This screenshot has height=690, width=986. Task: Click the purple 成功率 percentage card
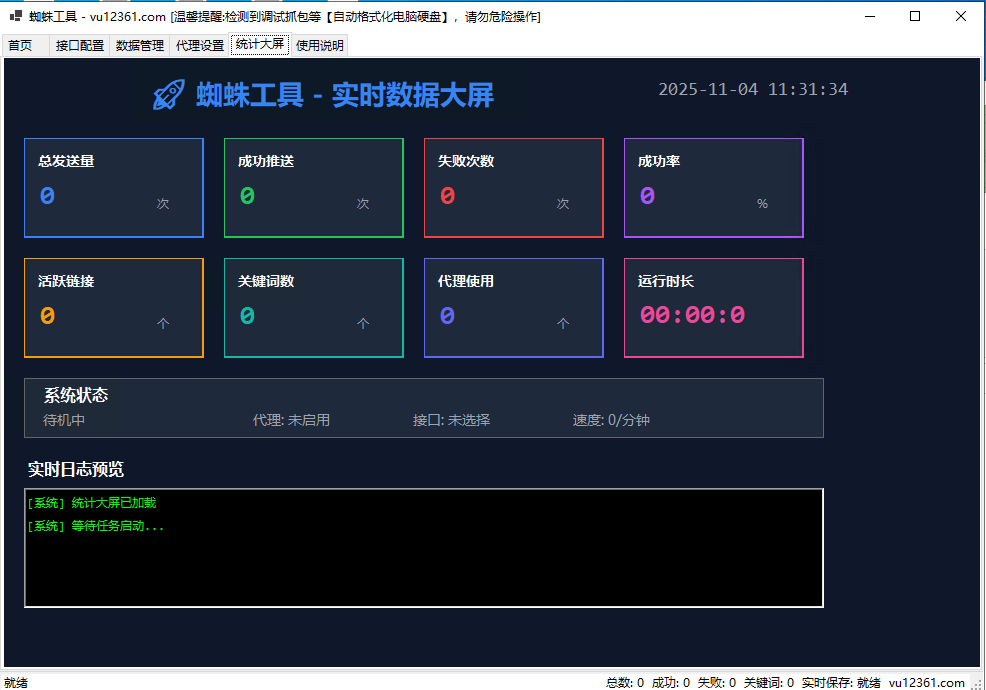[x=714, y=188]
